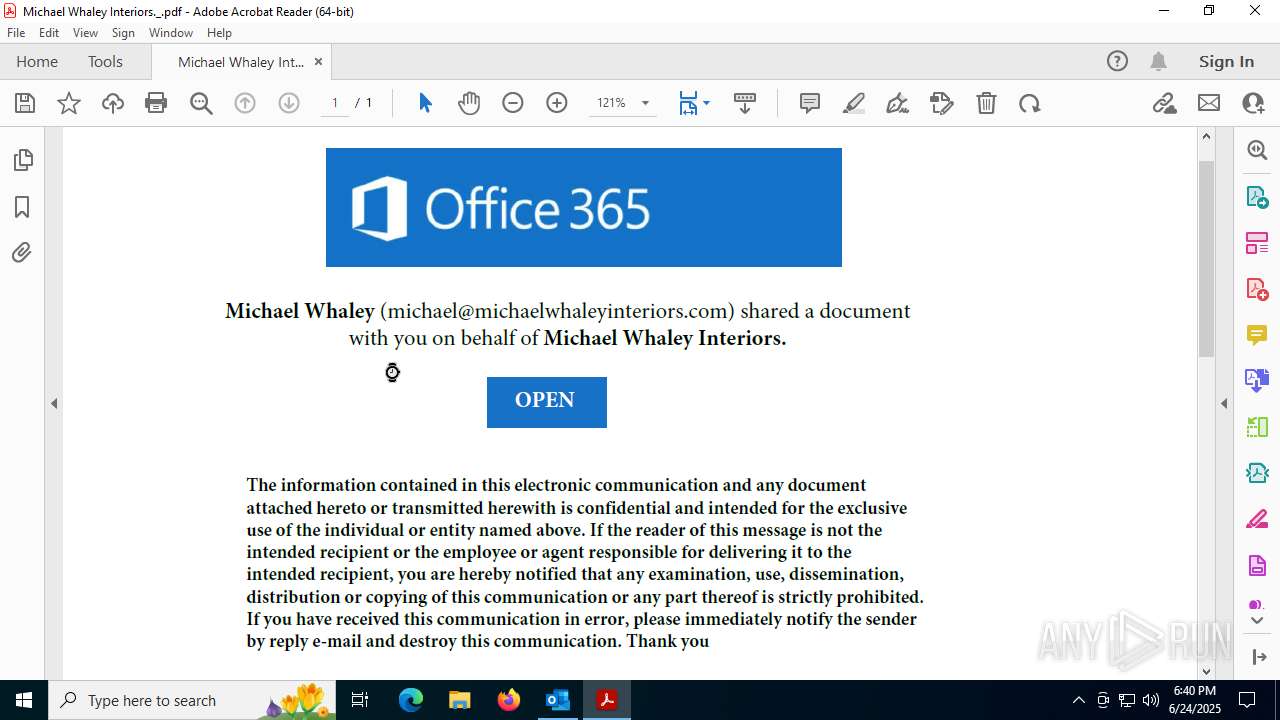This screenshot has width=1280, height=720.
Task: Open the find text magnifier tool
Action: 201,103
